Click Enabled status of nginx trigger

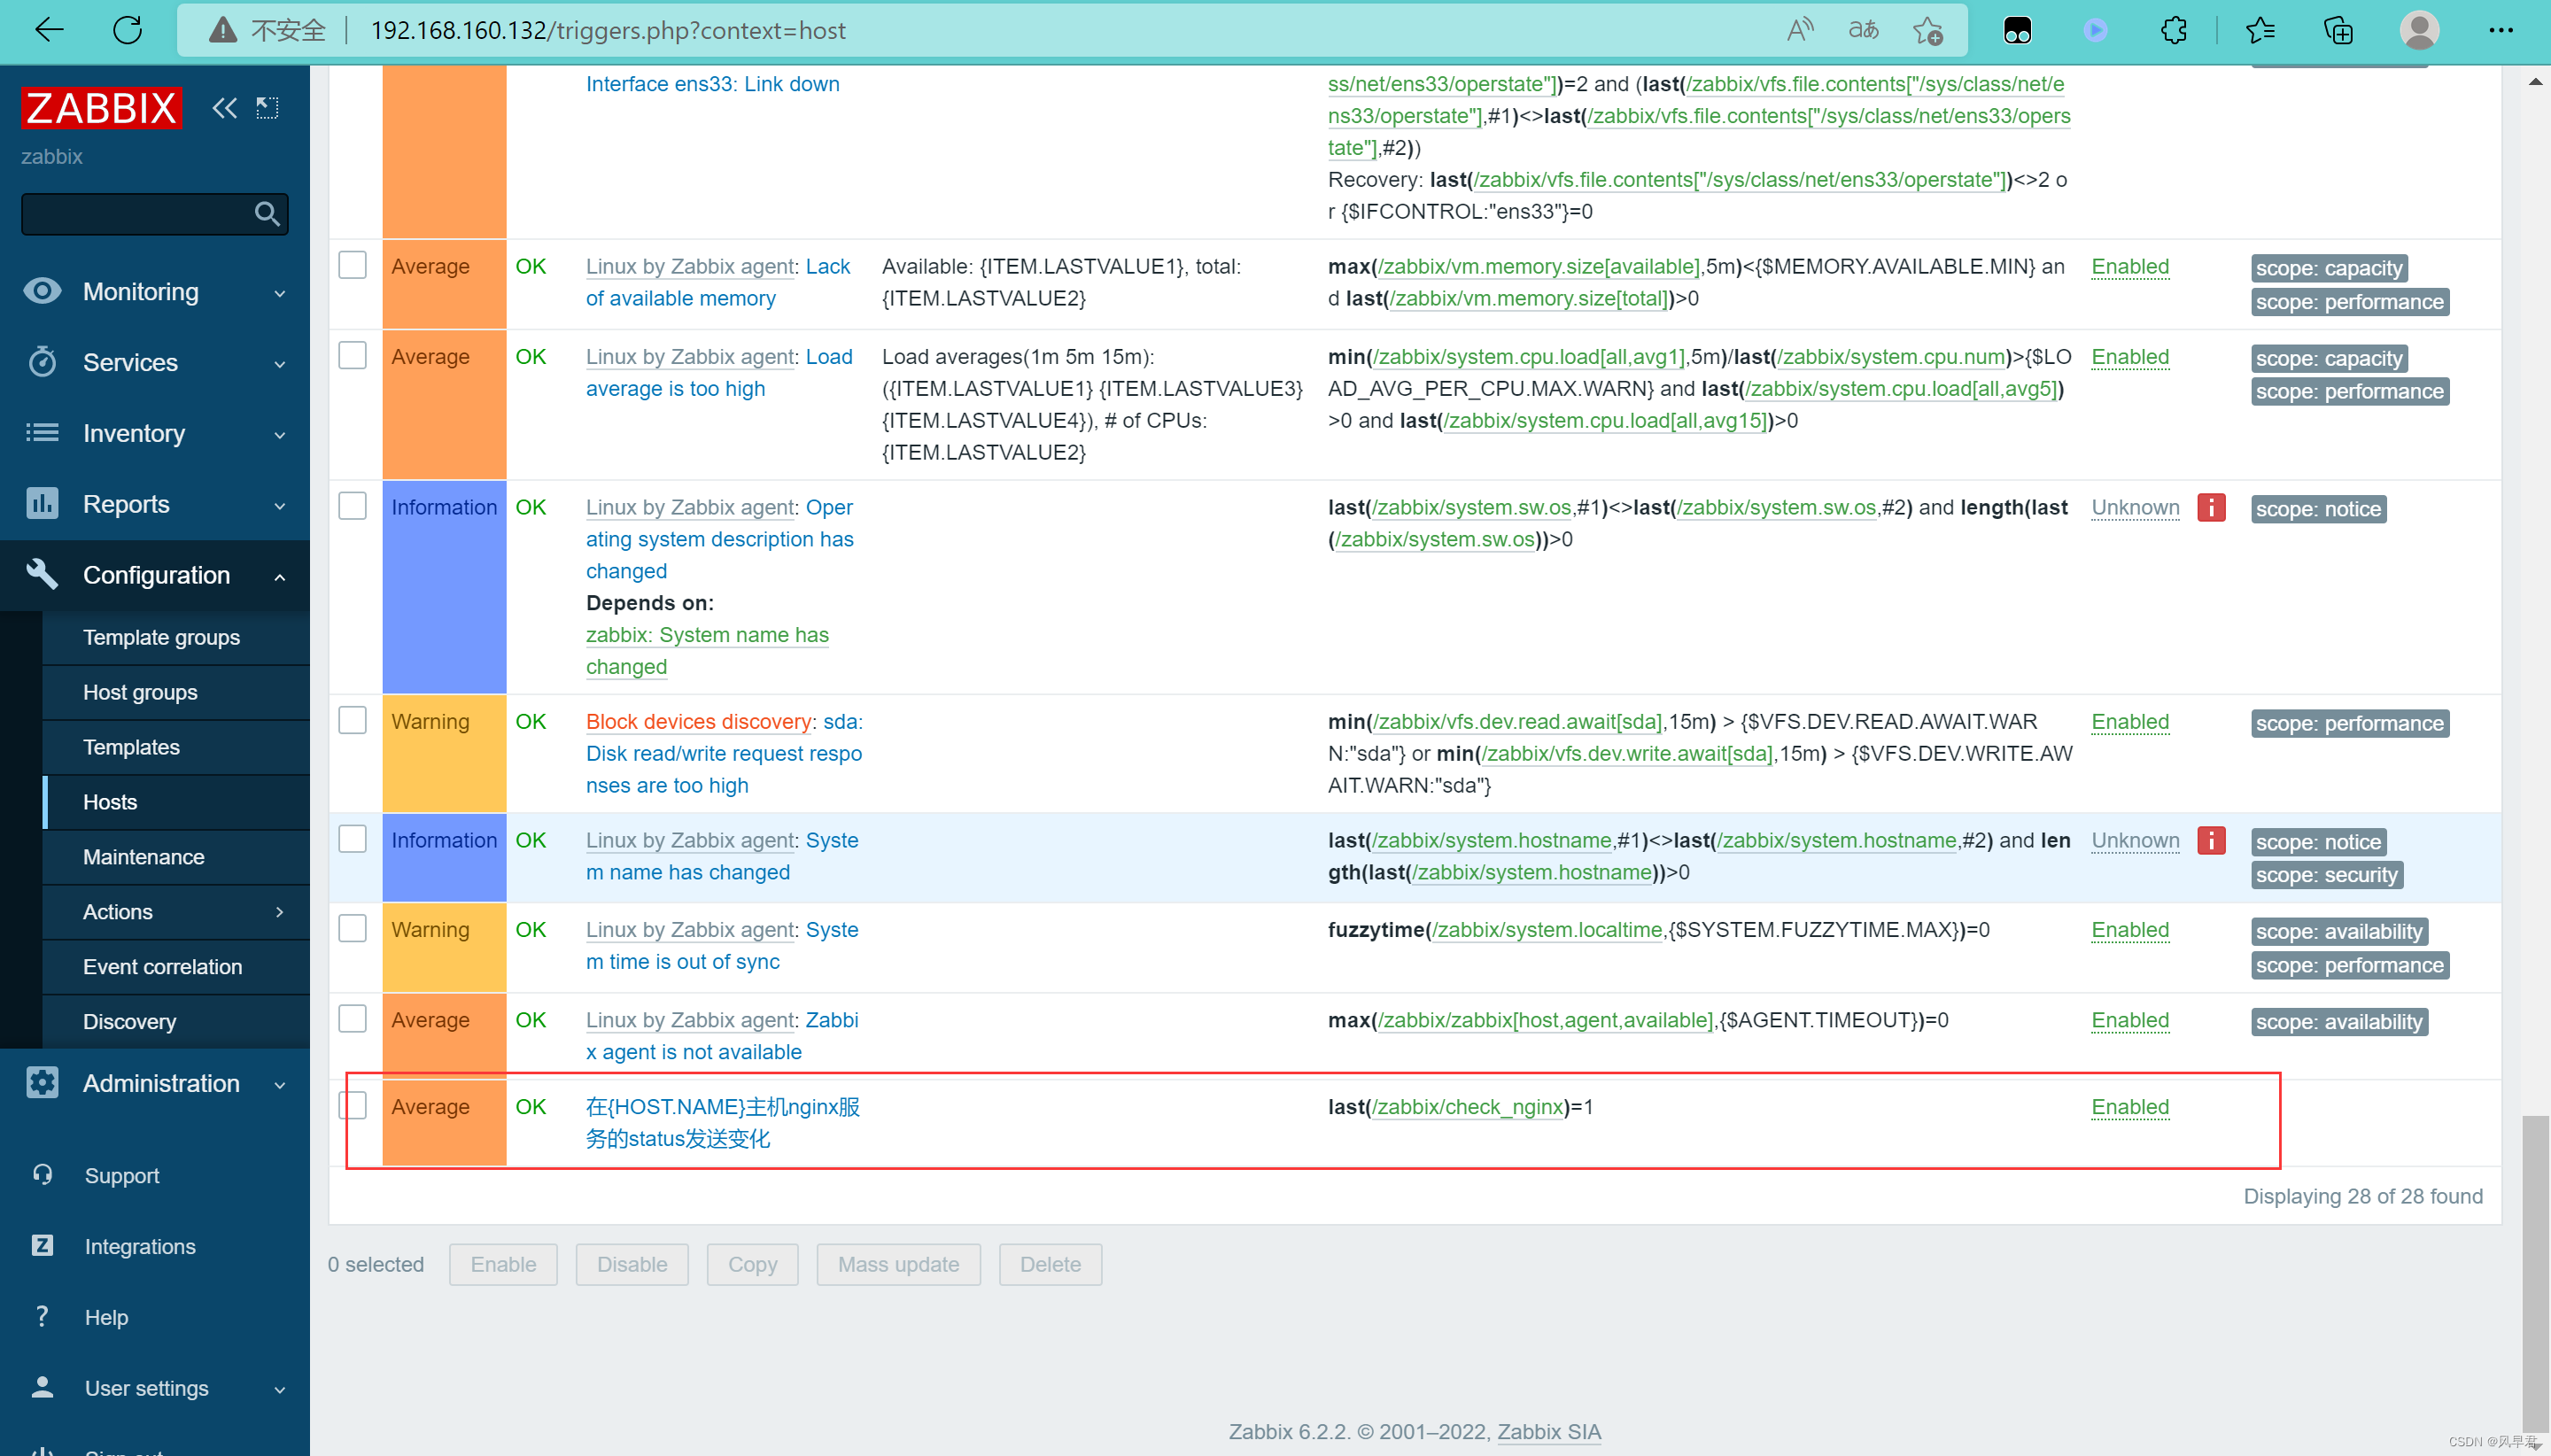(2129, 1107)
